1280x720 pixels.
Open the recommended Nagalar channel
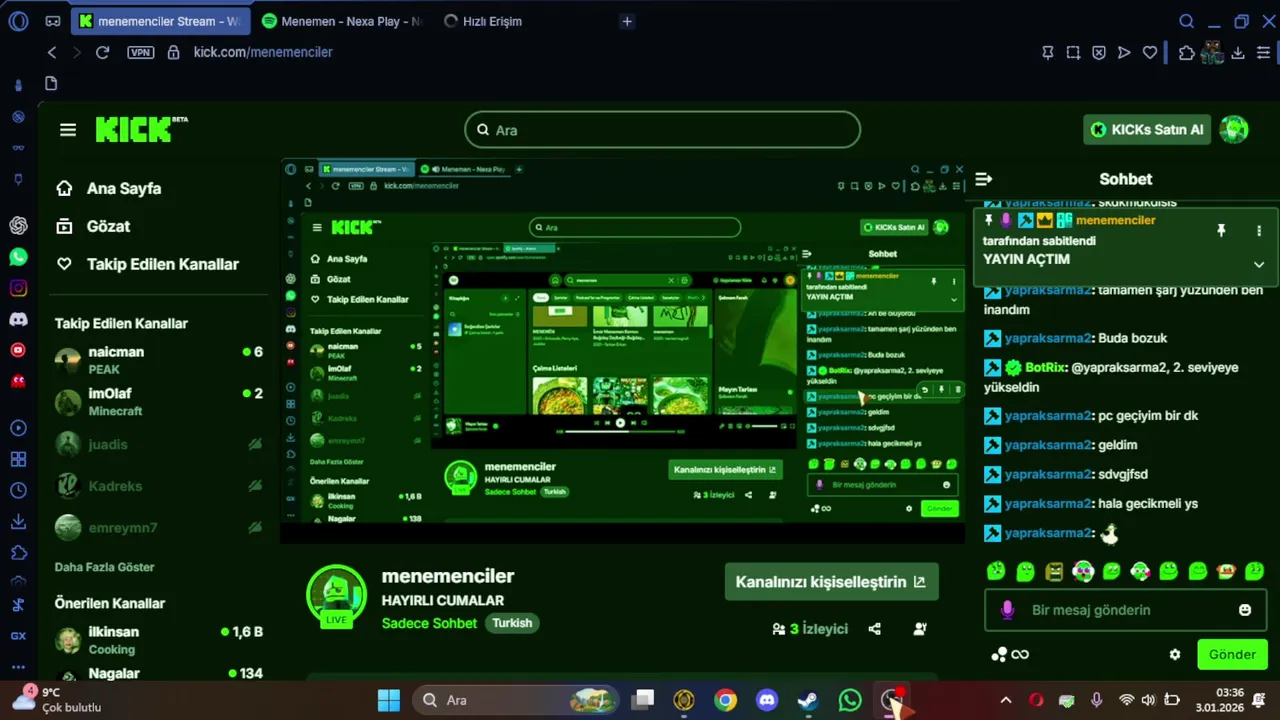[x=159, y=674]
